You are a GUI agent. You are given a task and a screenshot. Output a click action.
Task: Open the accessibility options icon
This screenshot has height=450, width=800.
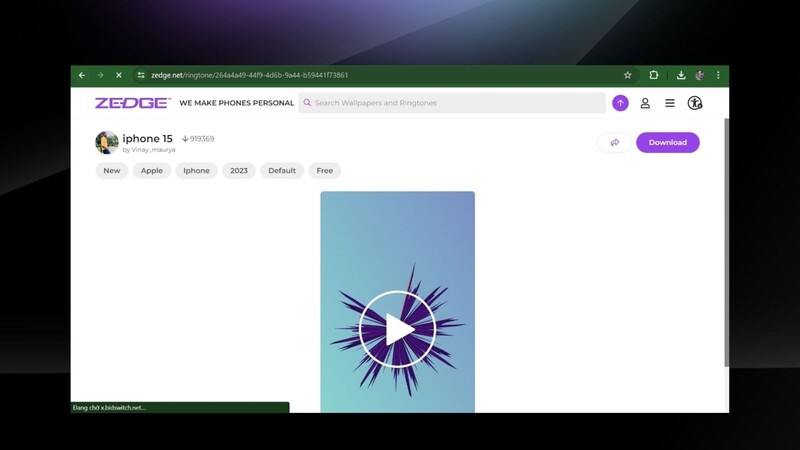[695, 103]
